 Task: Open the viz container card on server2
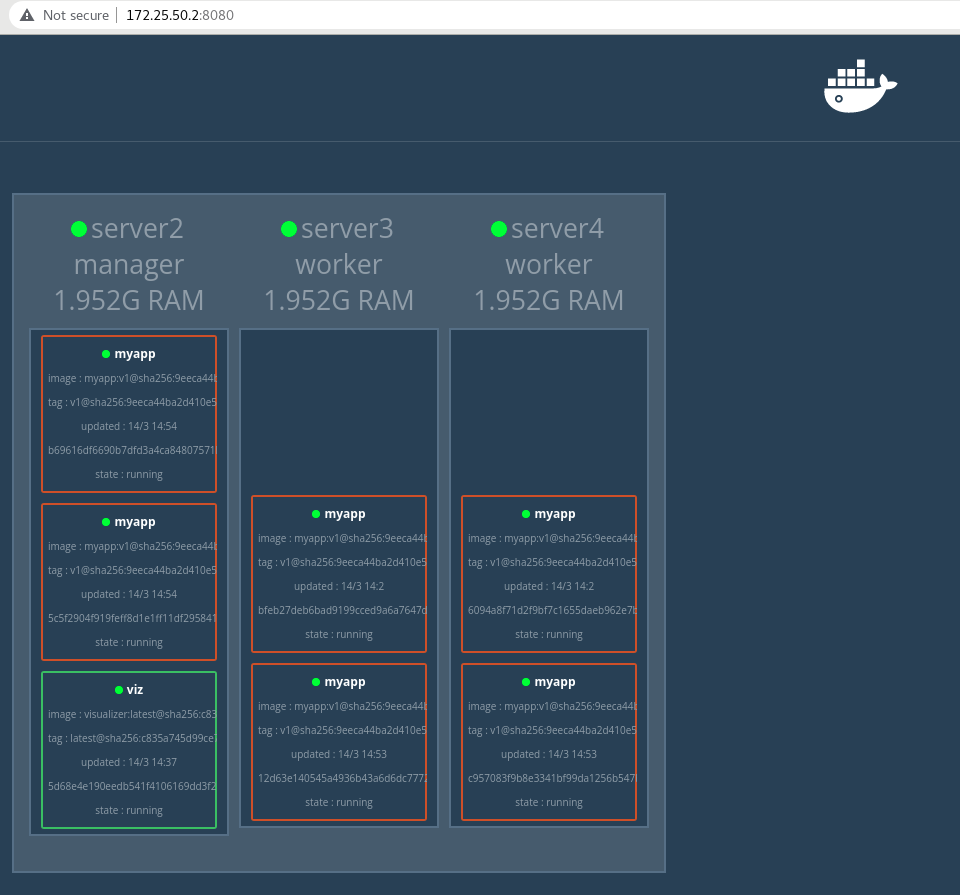click(129, 750)
